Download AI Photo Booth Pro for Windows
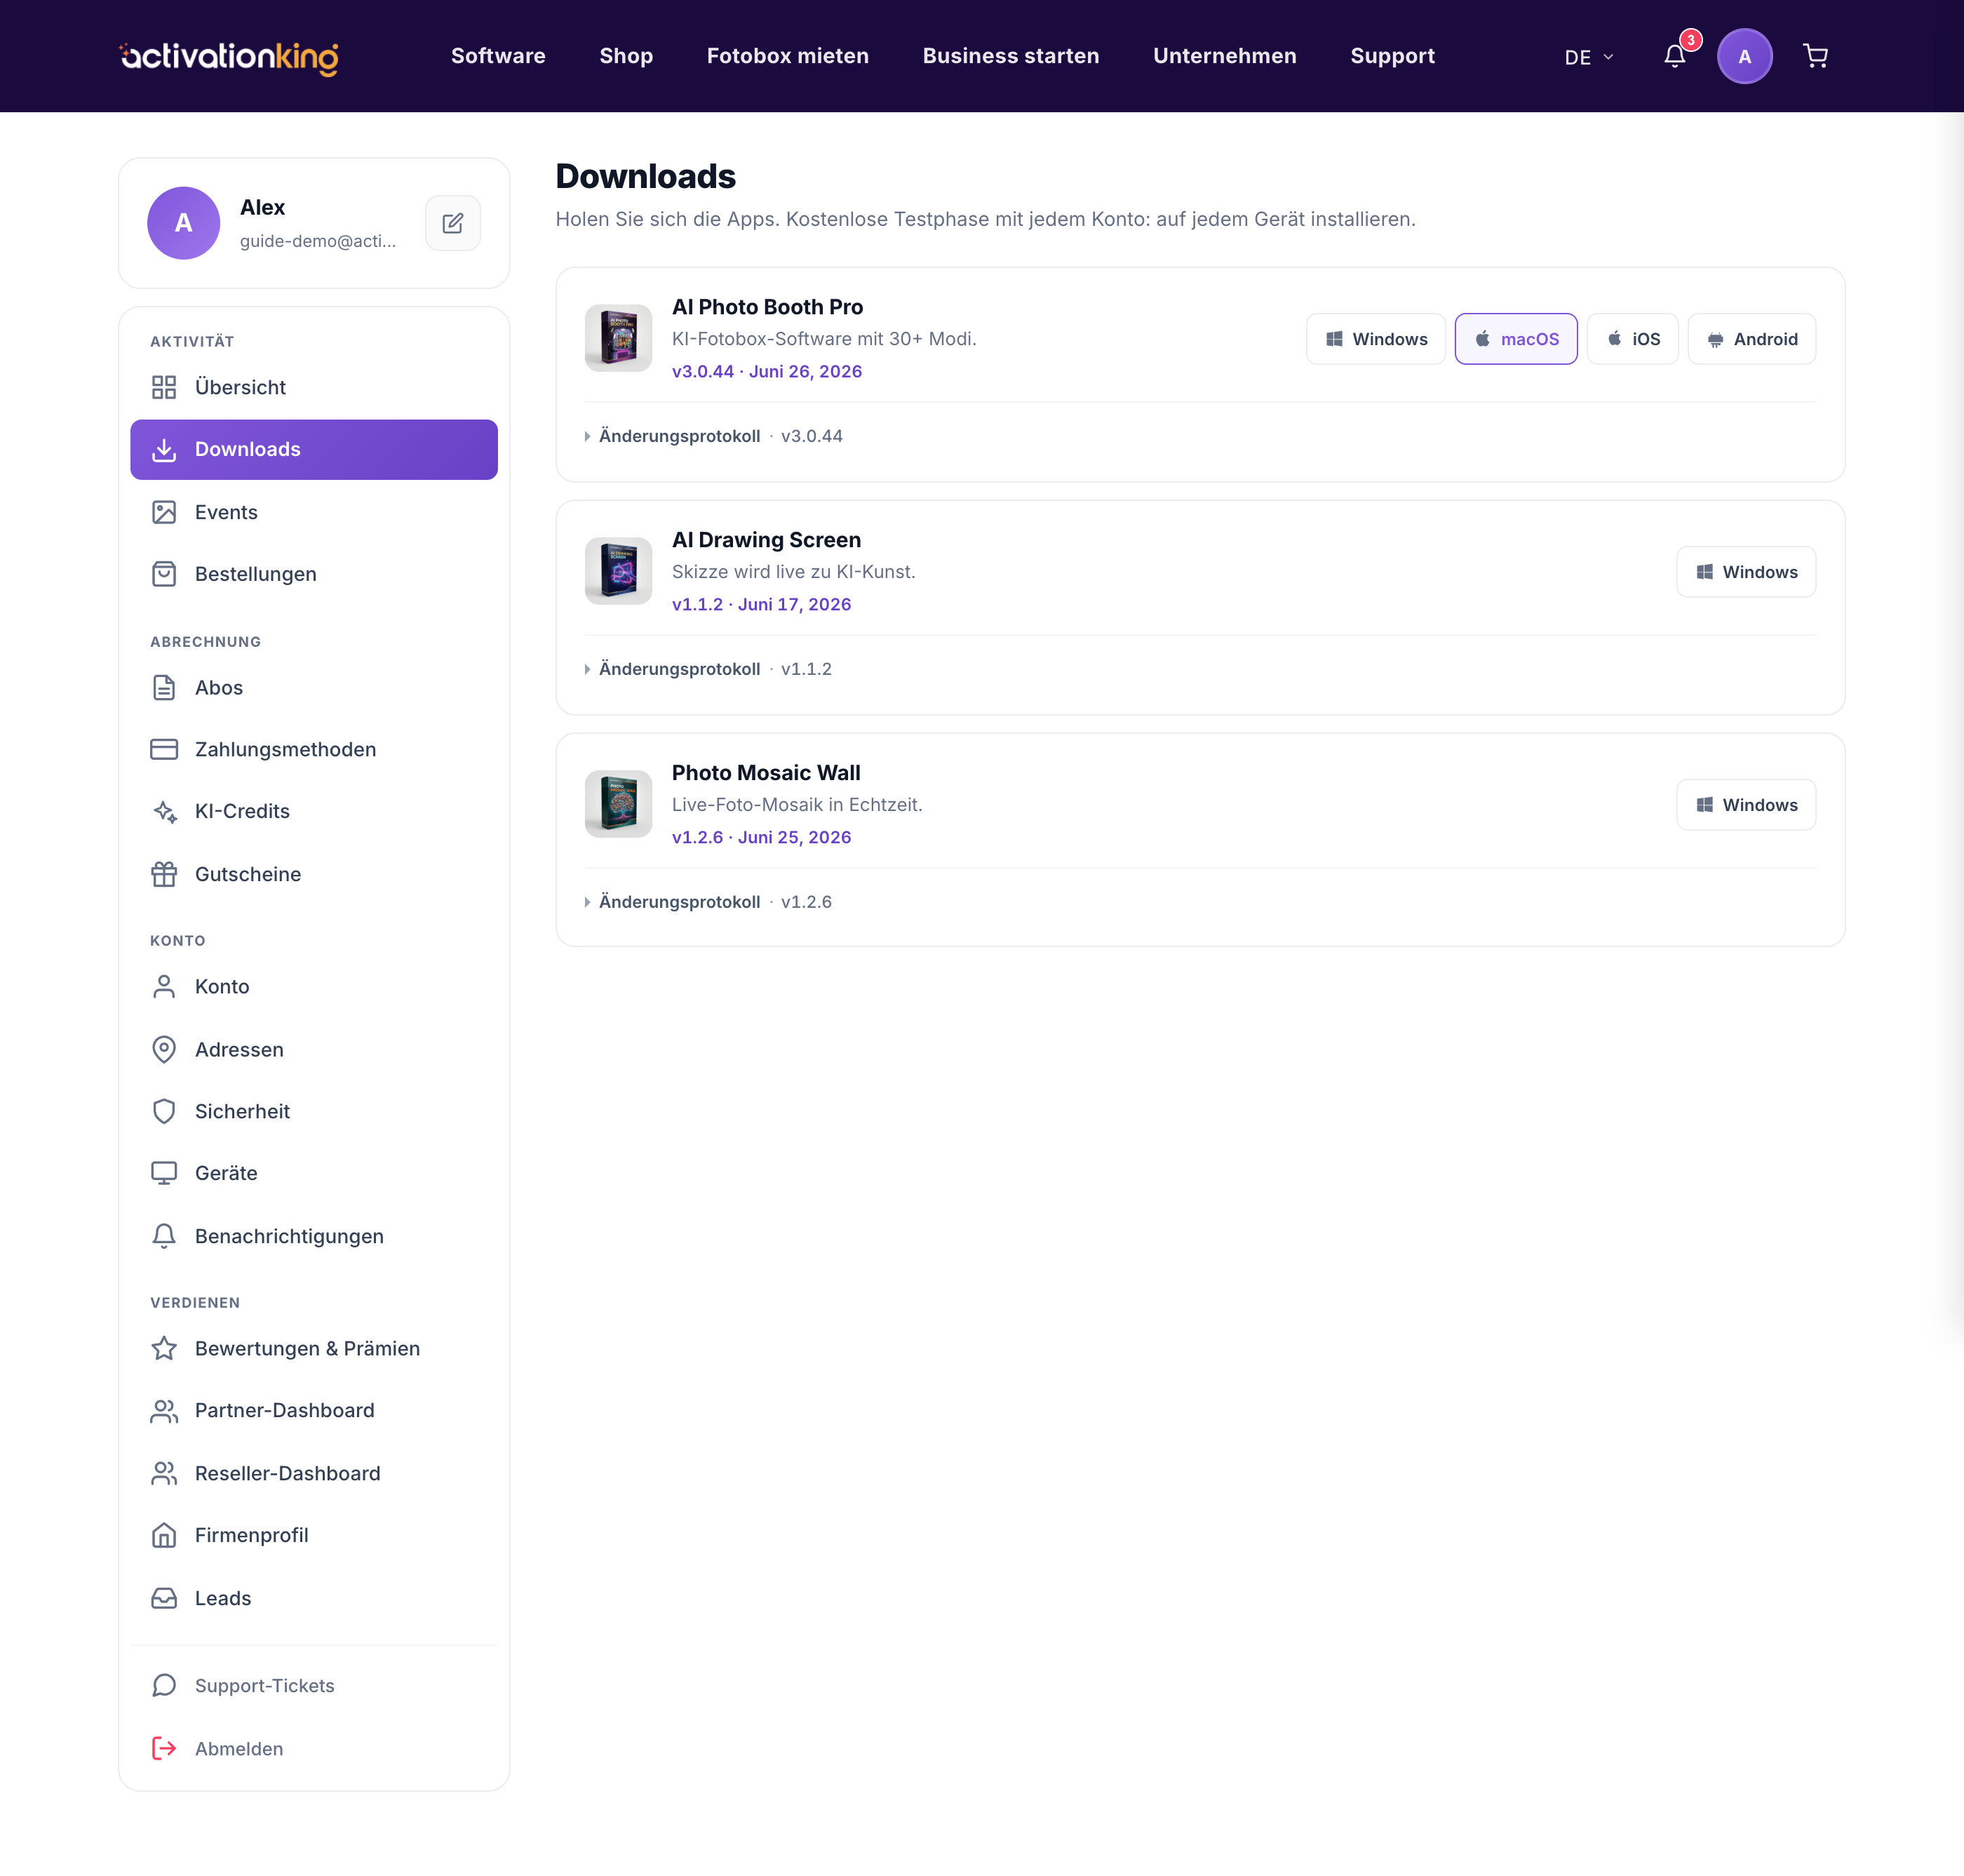The height and width of the screenshot is (1876, 1964). pos(1376,339)
